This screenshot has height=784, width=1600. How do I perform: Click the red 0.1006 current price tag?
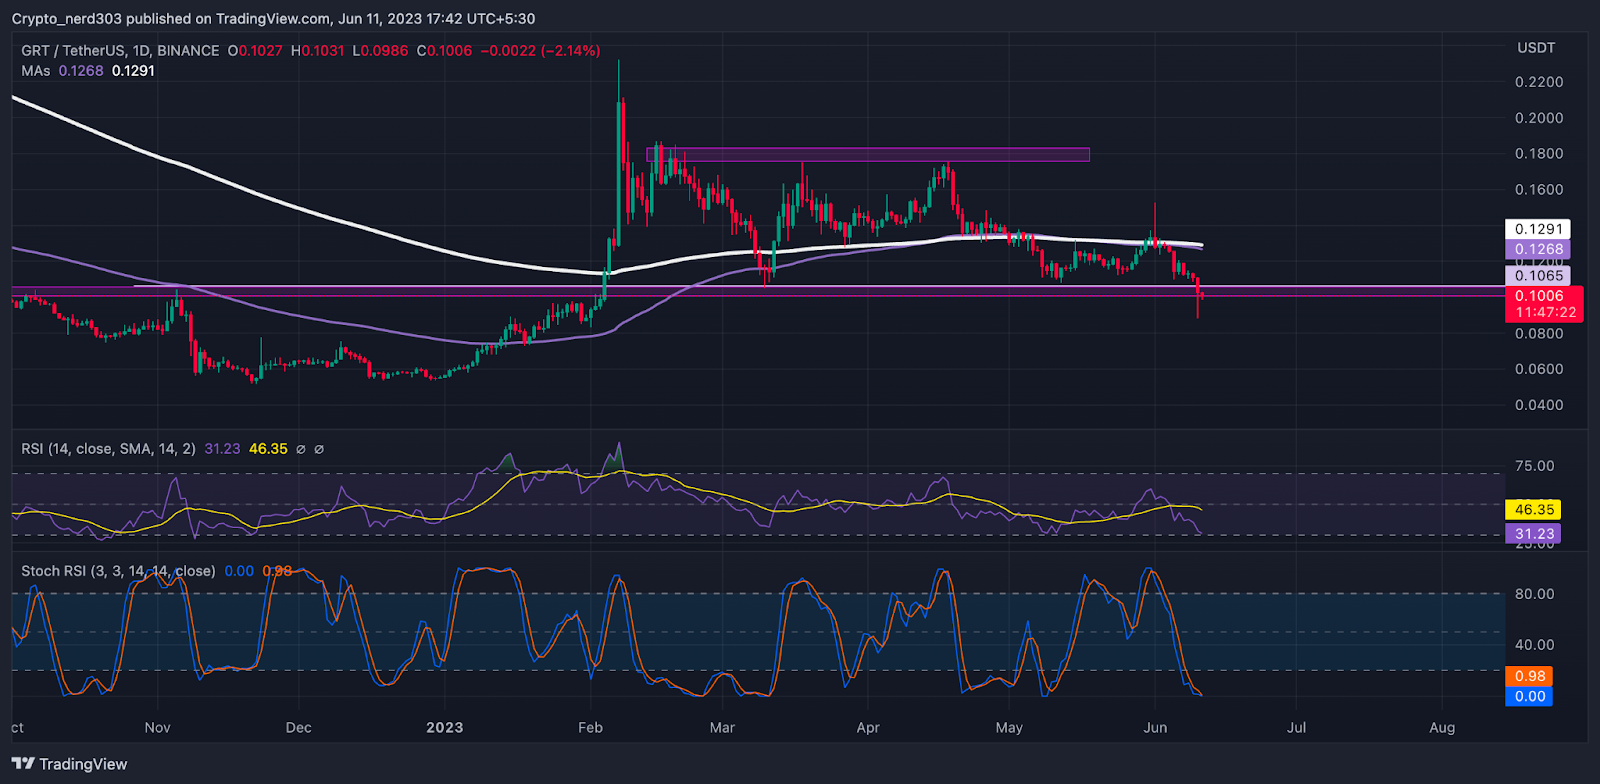click(1539, 296)
